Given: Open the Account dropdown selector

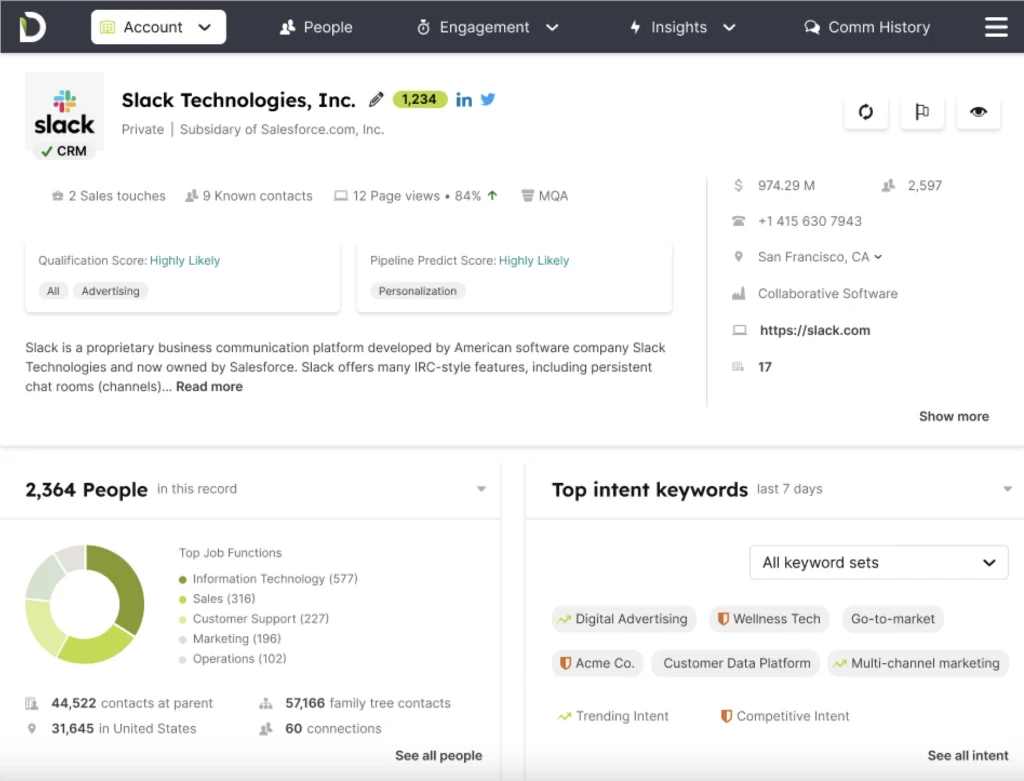Looking at the screenshot, I should [159, 27].
